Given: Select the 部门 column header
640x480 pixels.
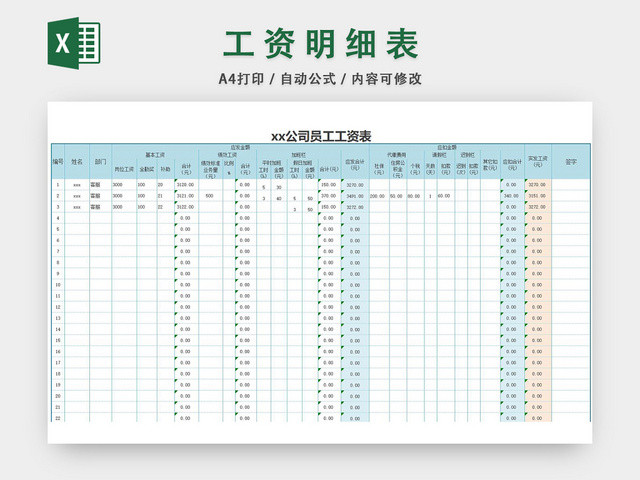Looking at the screenshot, I should pyautogui.click(x=100, y=162).
